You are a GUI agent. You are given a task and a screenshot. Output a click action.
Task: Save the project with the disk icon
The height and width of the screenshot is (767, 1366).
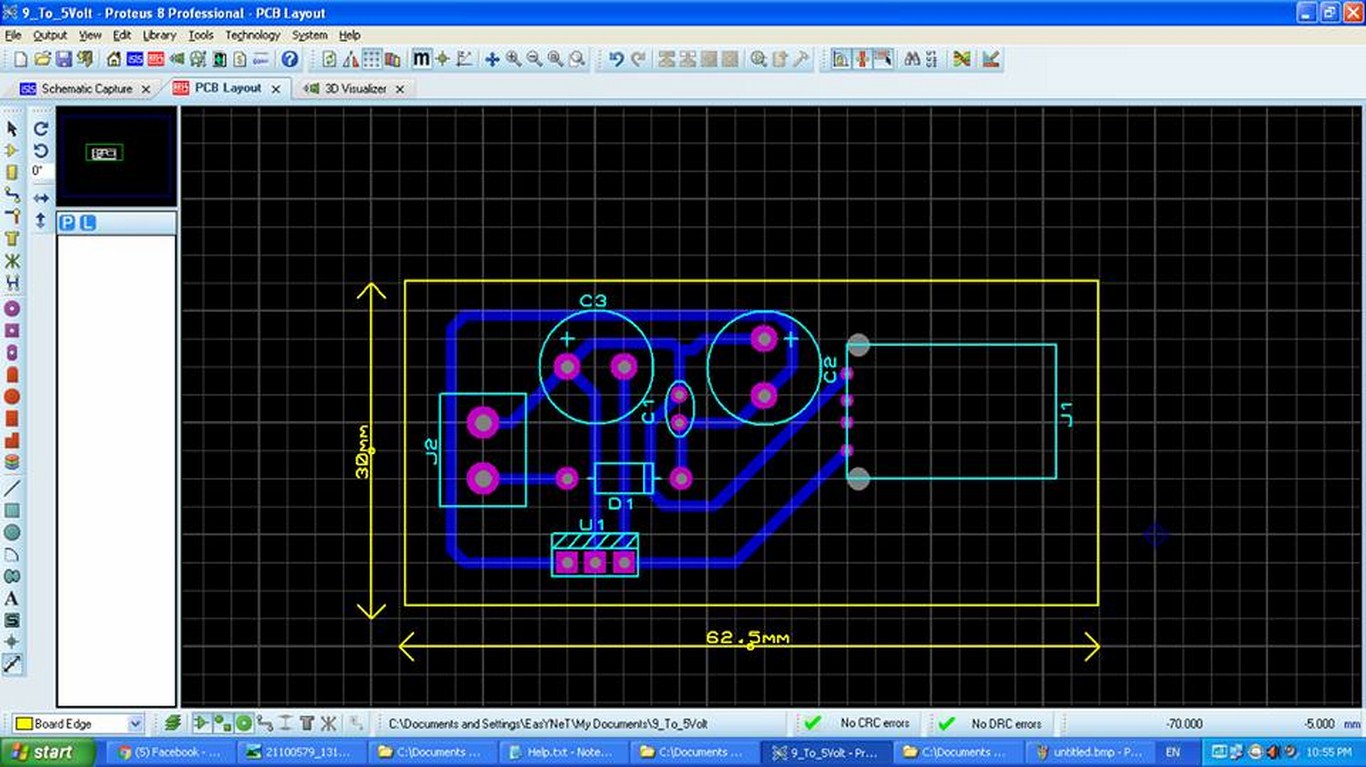[x=63, y=59]
